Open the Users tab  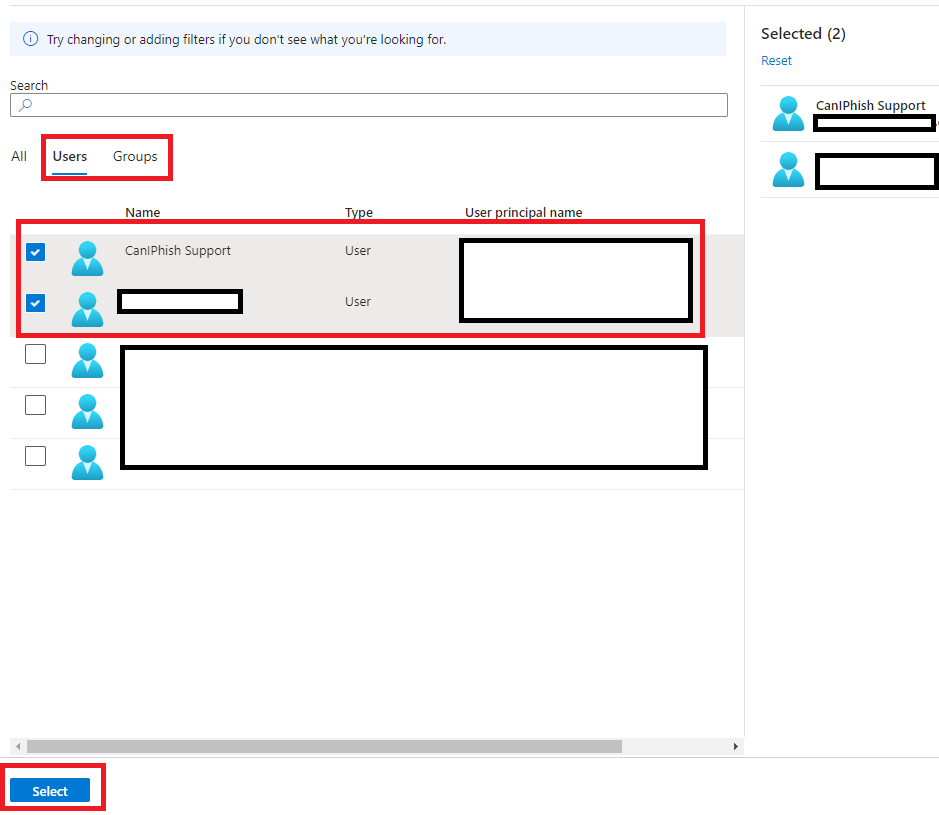70,157
